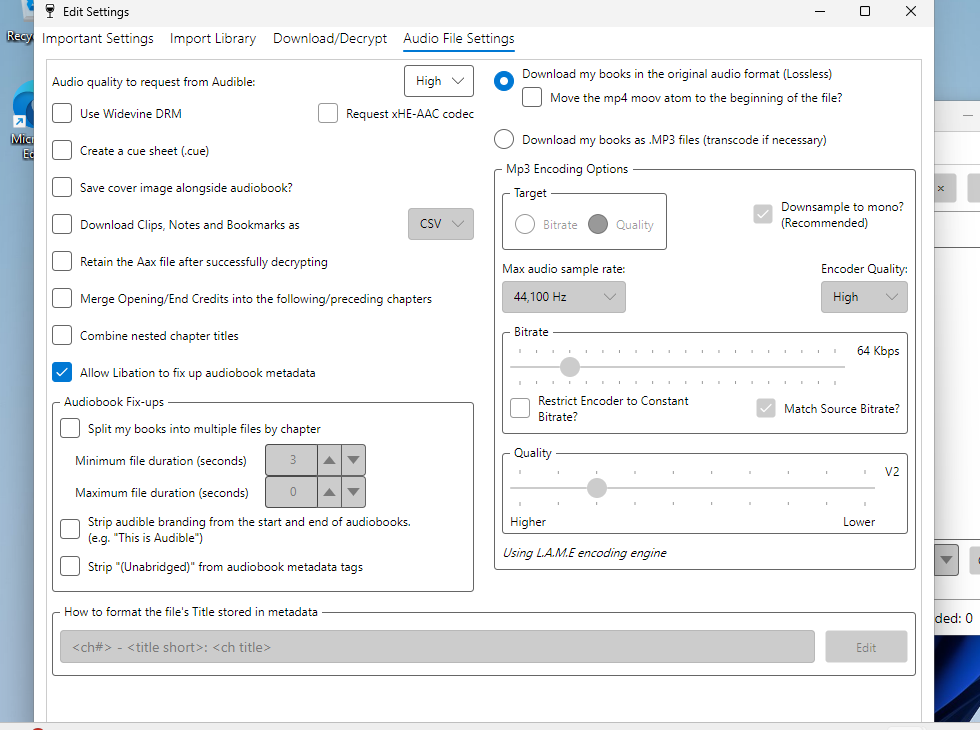
Task: Click the "Using L.A.M.E encoding engine" note
Action: tap(584, 552)
